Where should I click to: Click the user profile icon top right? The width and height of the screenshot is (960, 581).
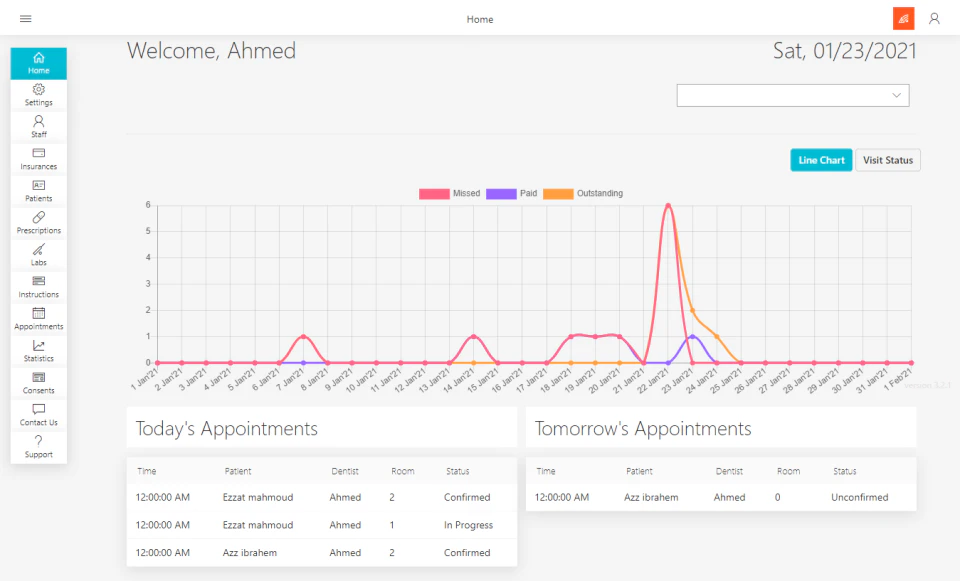tap(934, 18)
